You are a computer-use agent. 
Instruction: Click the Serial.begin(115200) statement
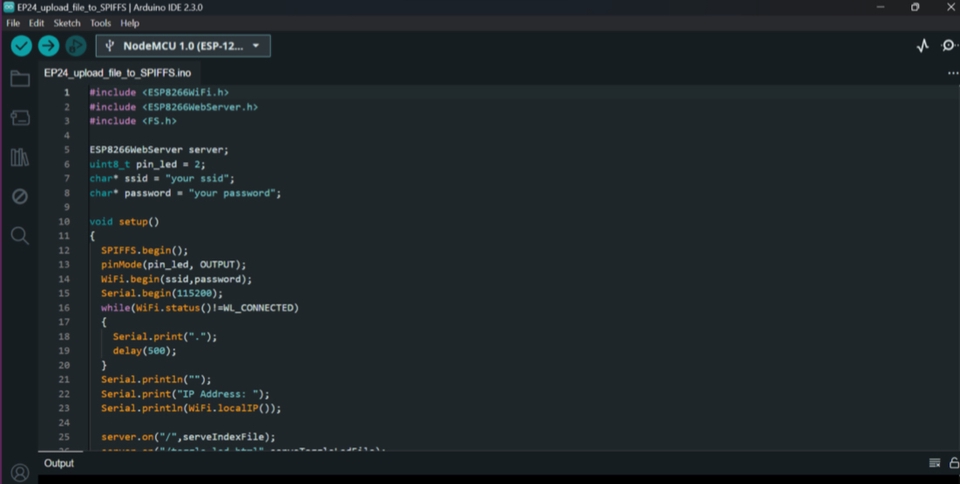tap(162, 294)
